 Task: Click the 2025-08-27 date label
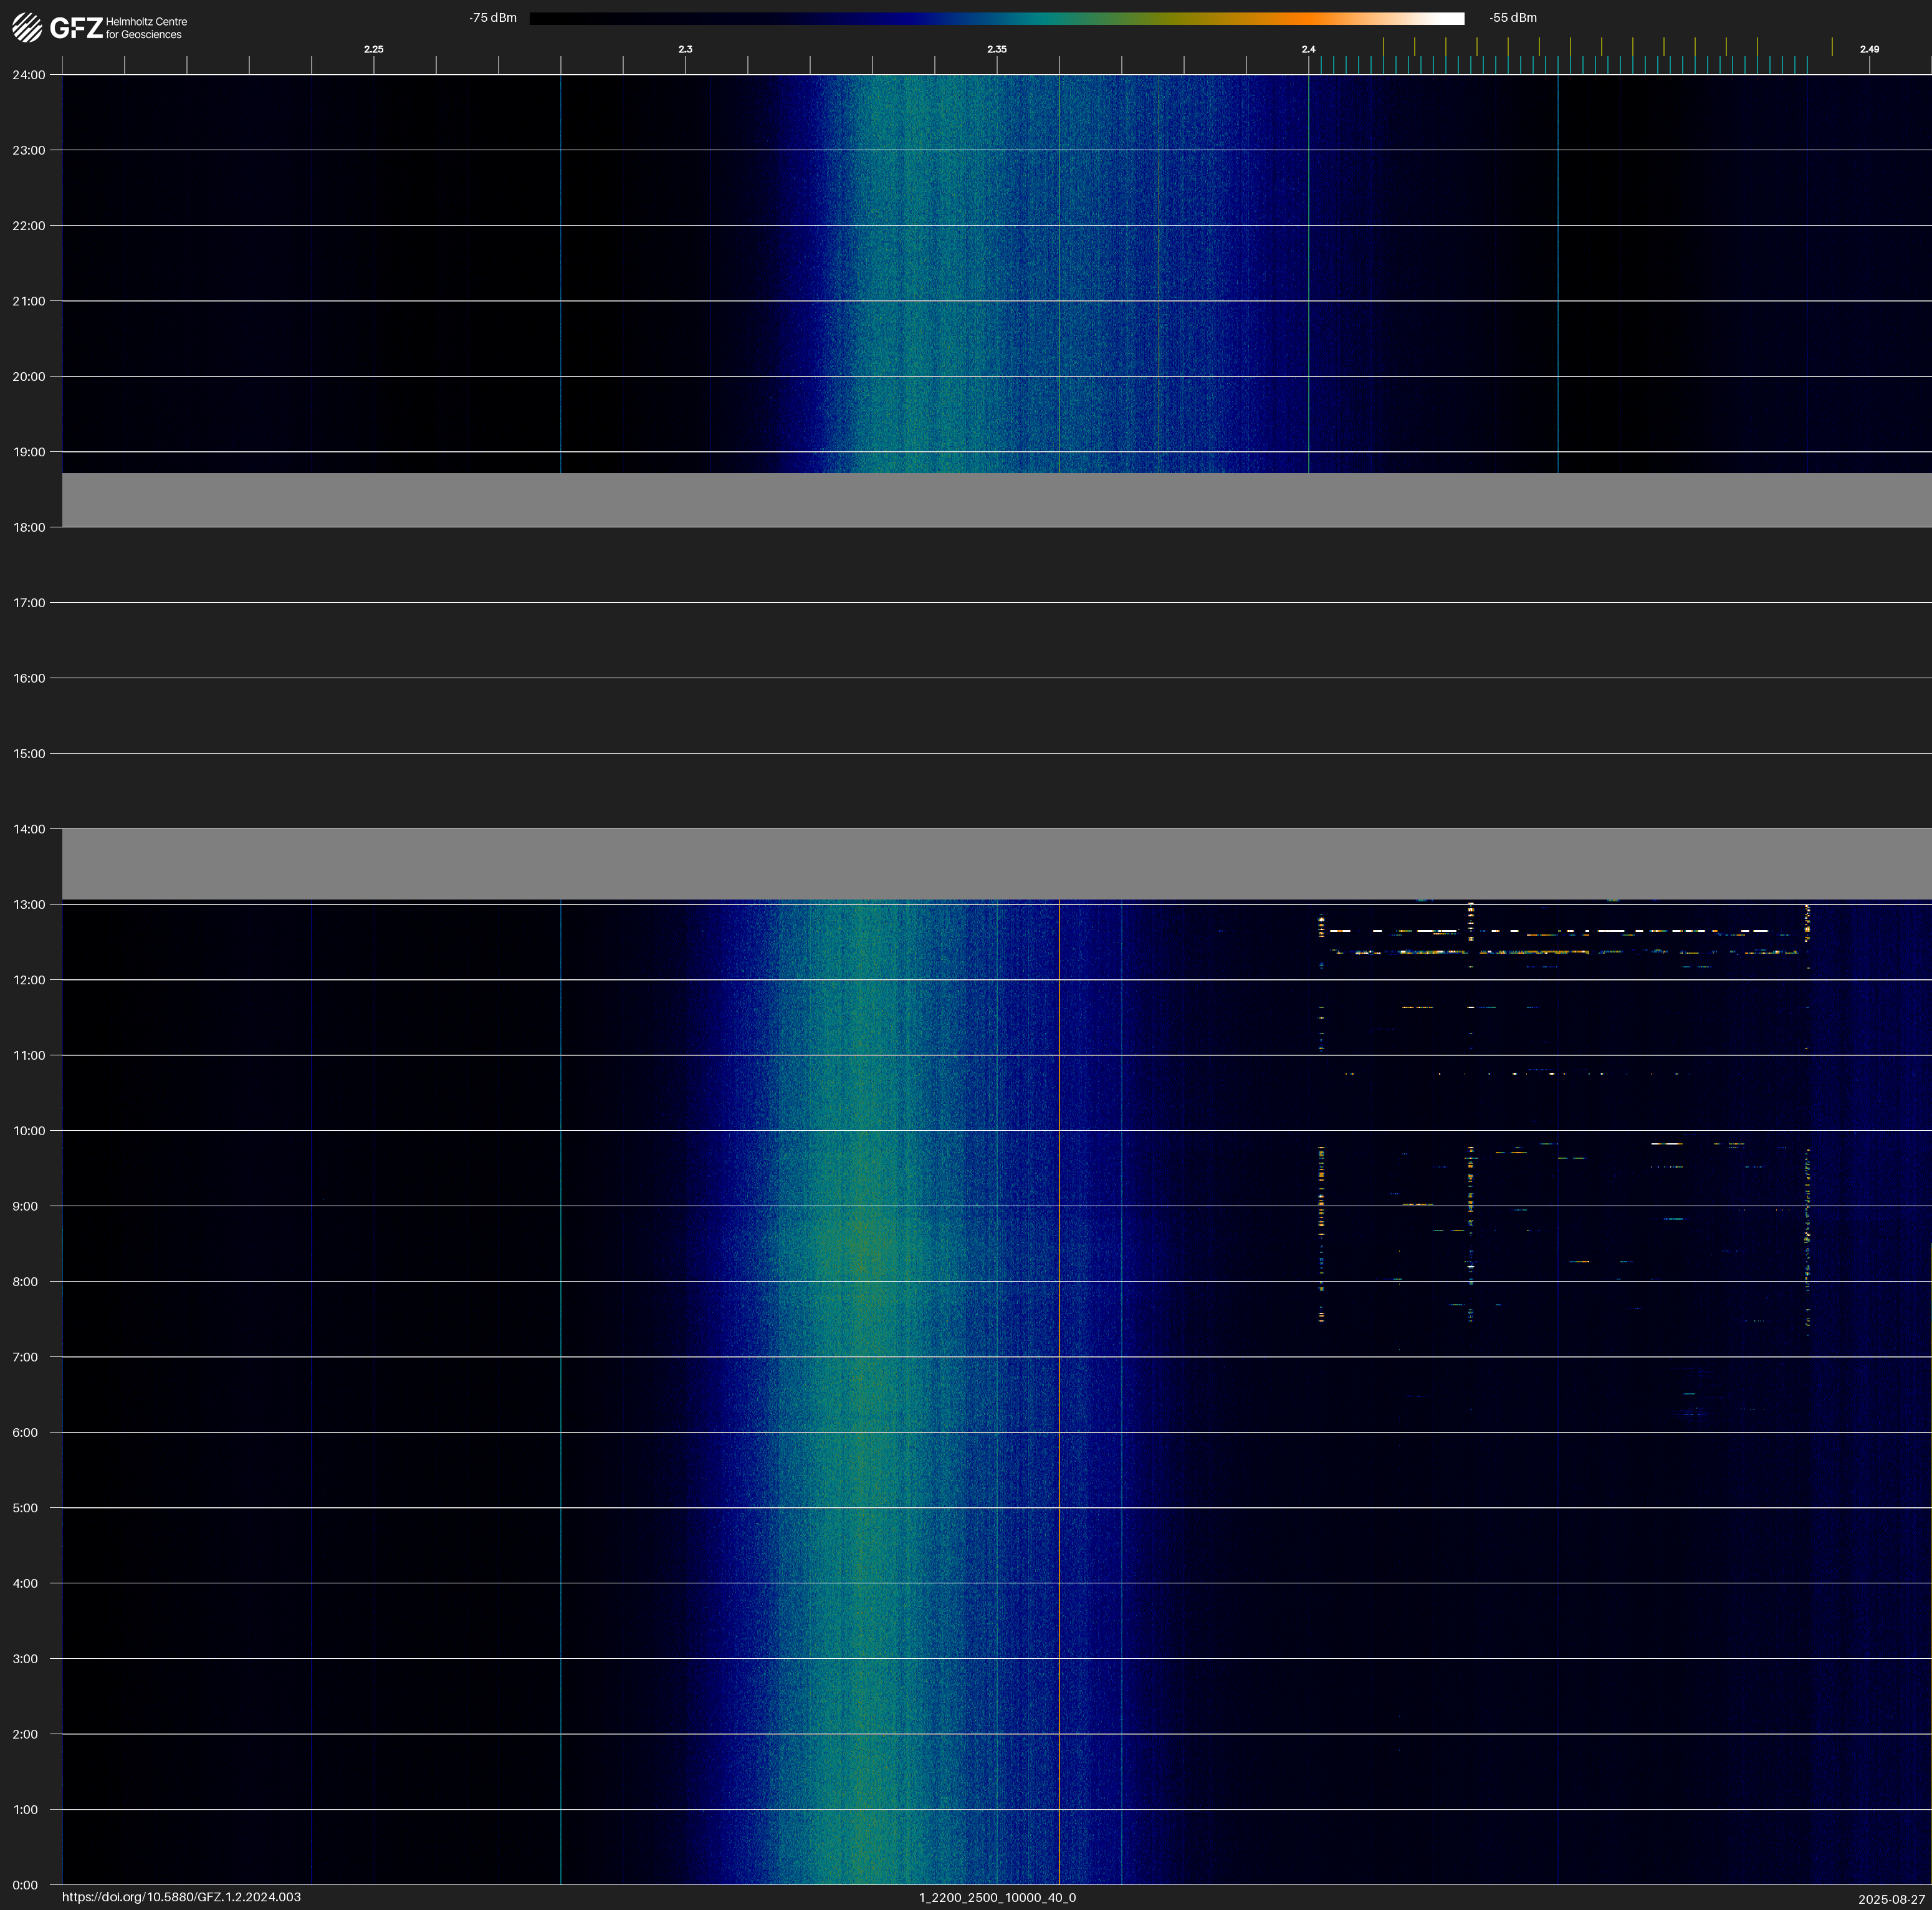(1891, 1899)
